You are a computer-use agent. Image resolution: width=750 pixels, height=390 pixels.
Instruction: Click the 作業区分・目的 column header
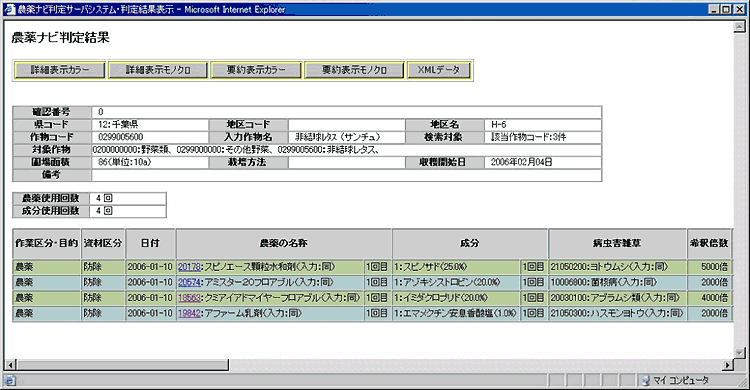tap(46, 244)
